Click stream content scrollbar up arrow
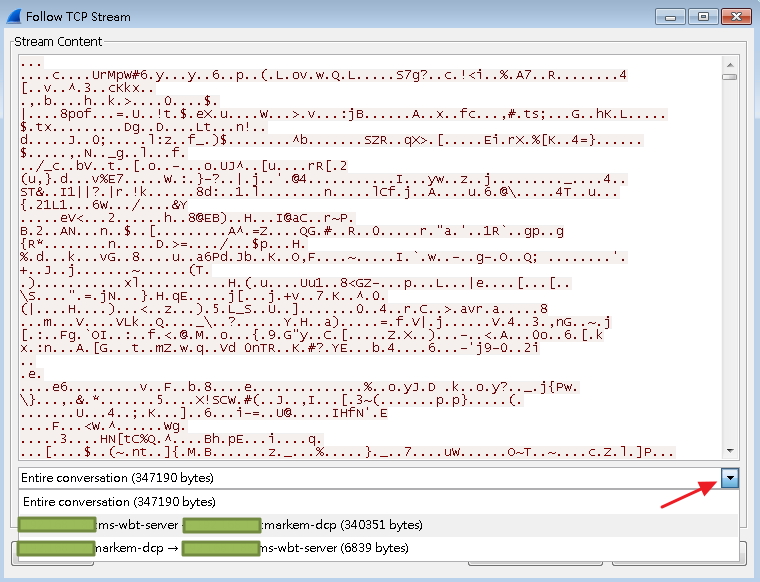 click(730, 64)
